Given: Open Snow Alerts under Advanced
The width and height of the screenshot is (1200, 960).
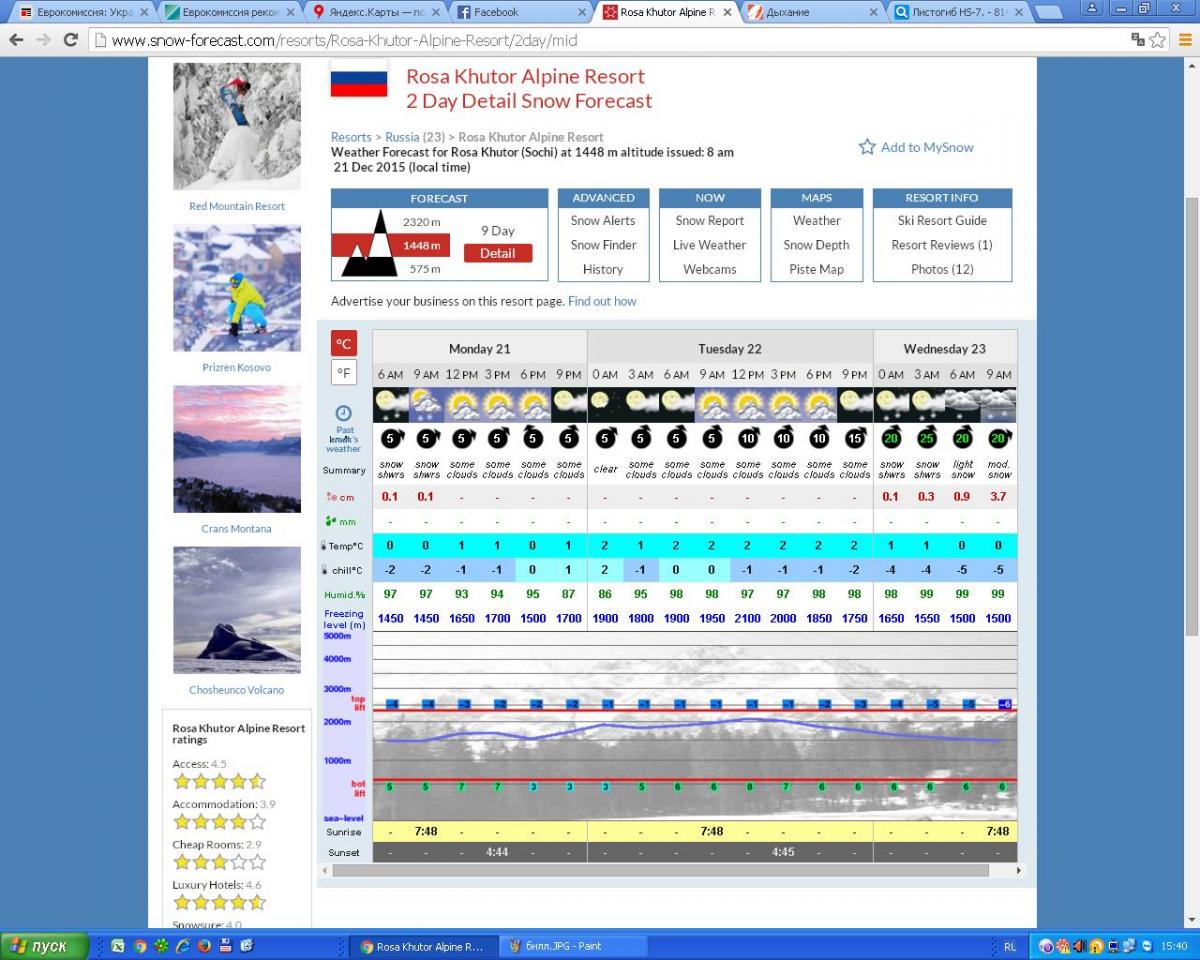Looking at the screenshot, I should [603, 221].
